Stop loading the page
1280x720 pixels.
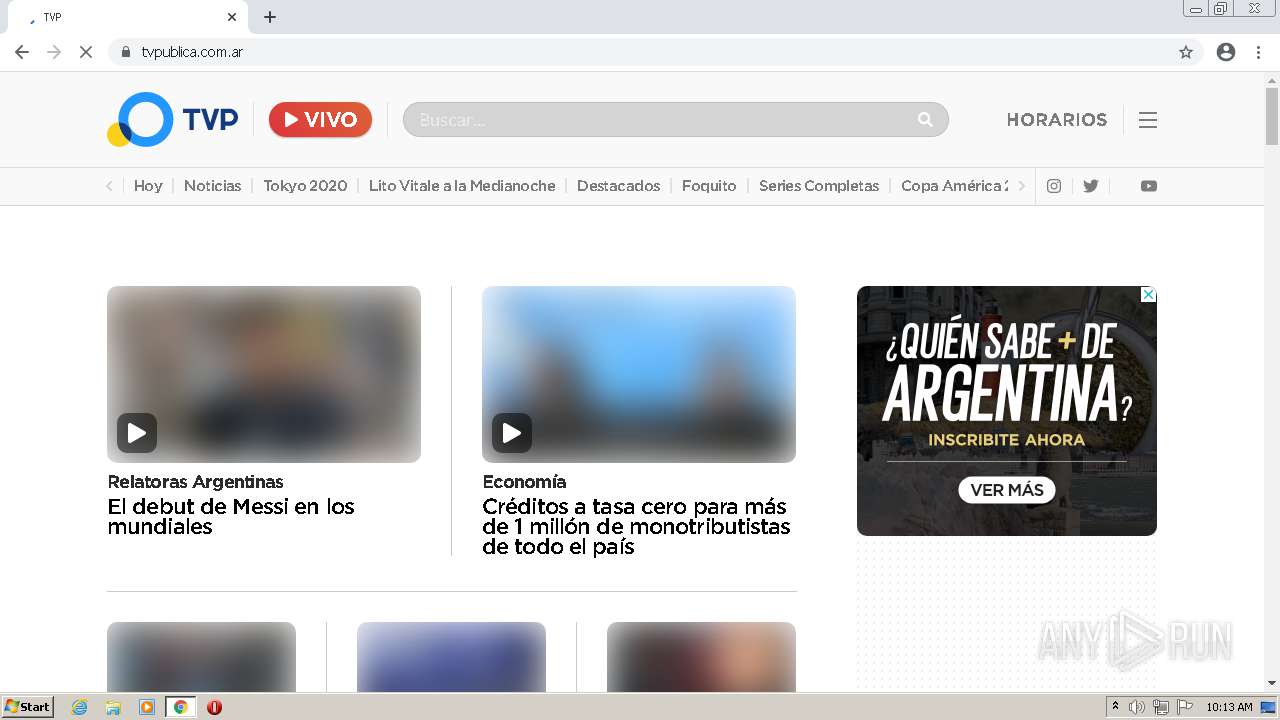(x=86, y=52)
